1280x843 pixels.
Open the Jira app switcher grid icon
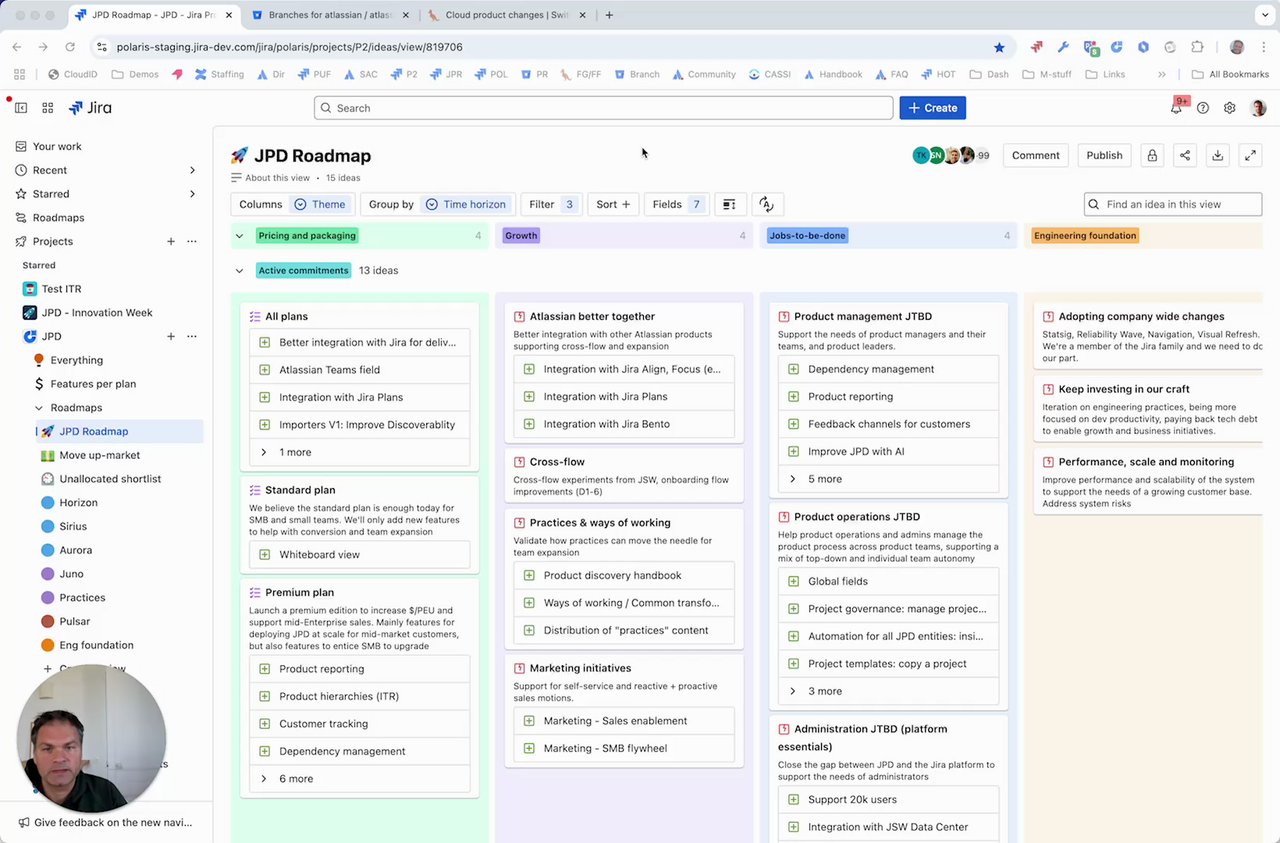pyautogui.click(x=47, y=108)
